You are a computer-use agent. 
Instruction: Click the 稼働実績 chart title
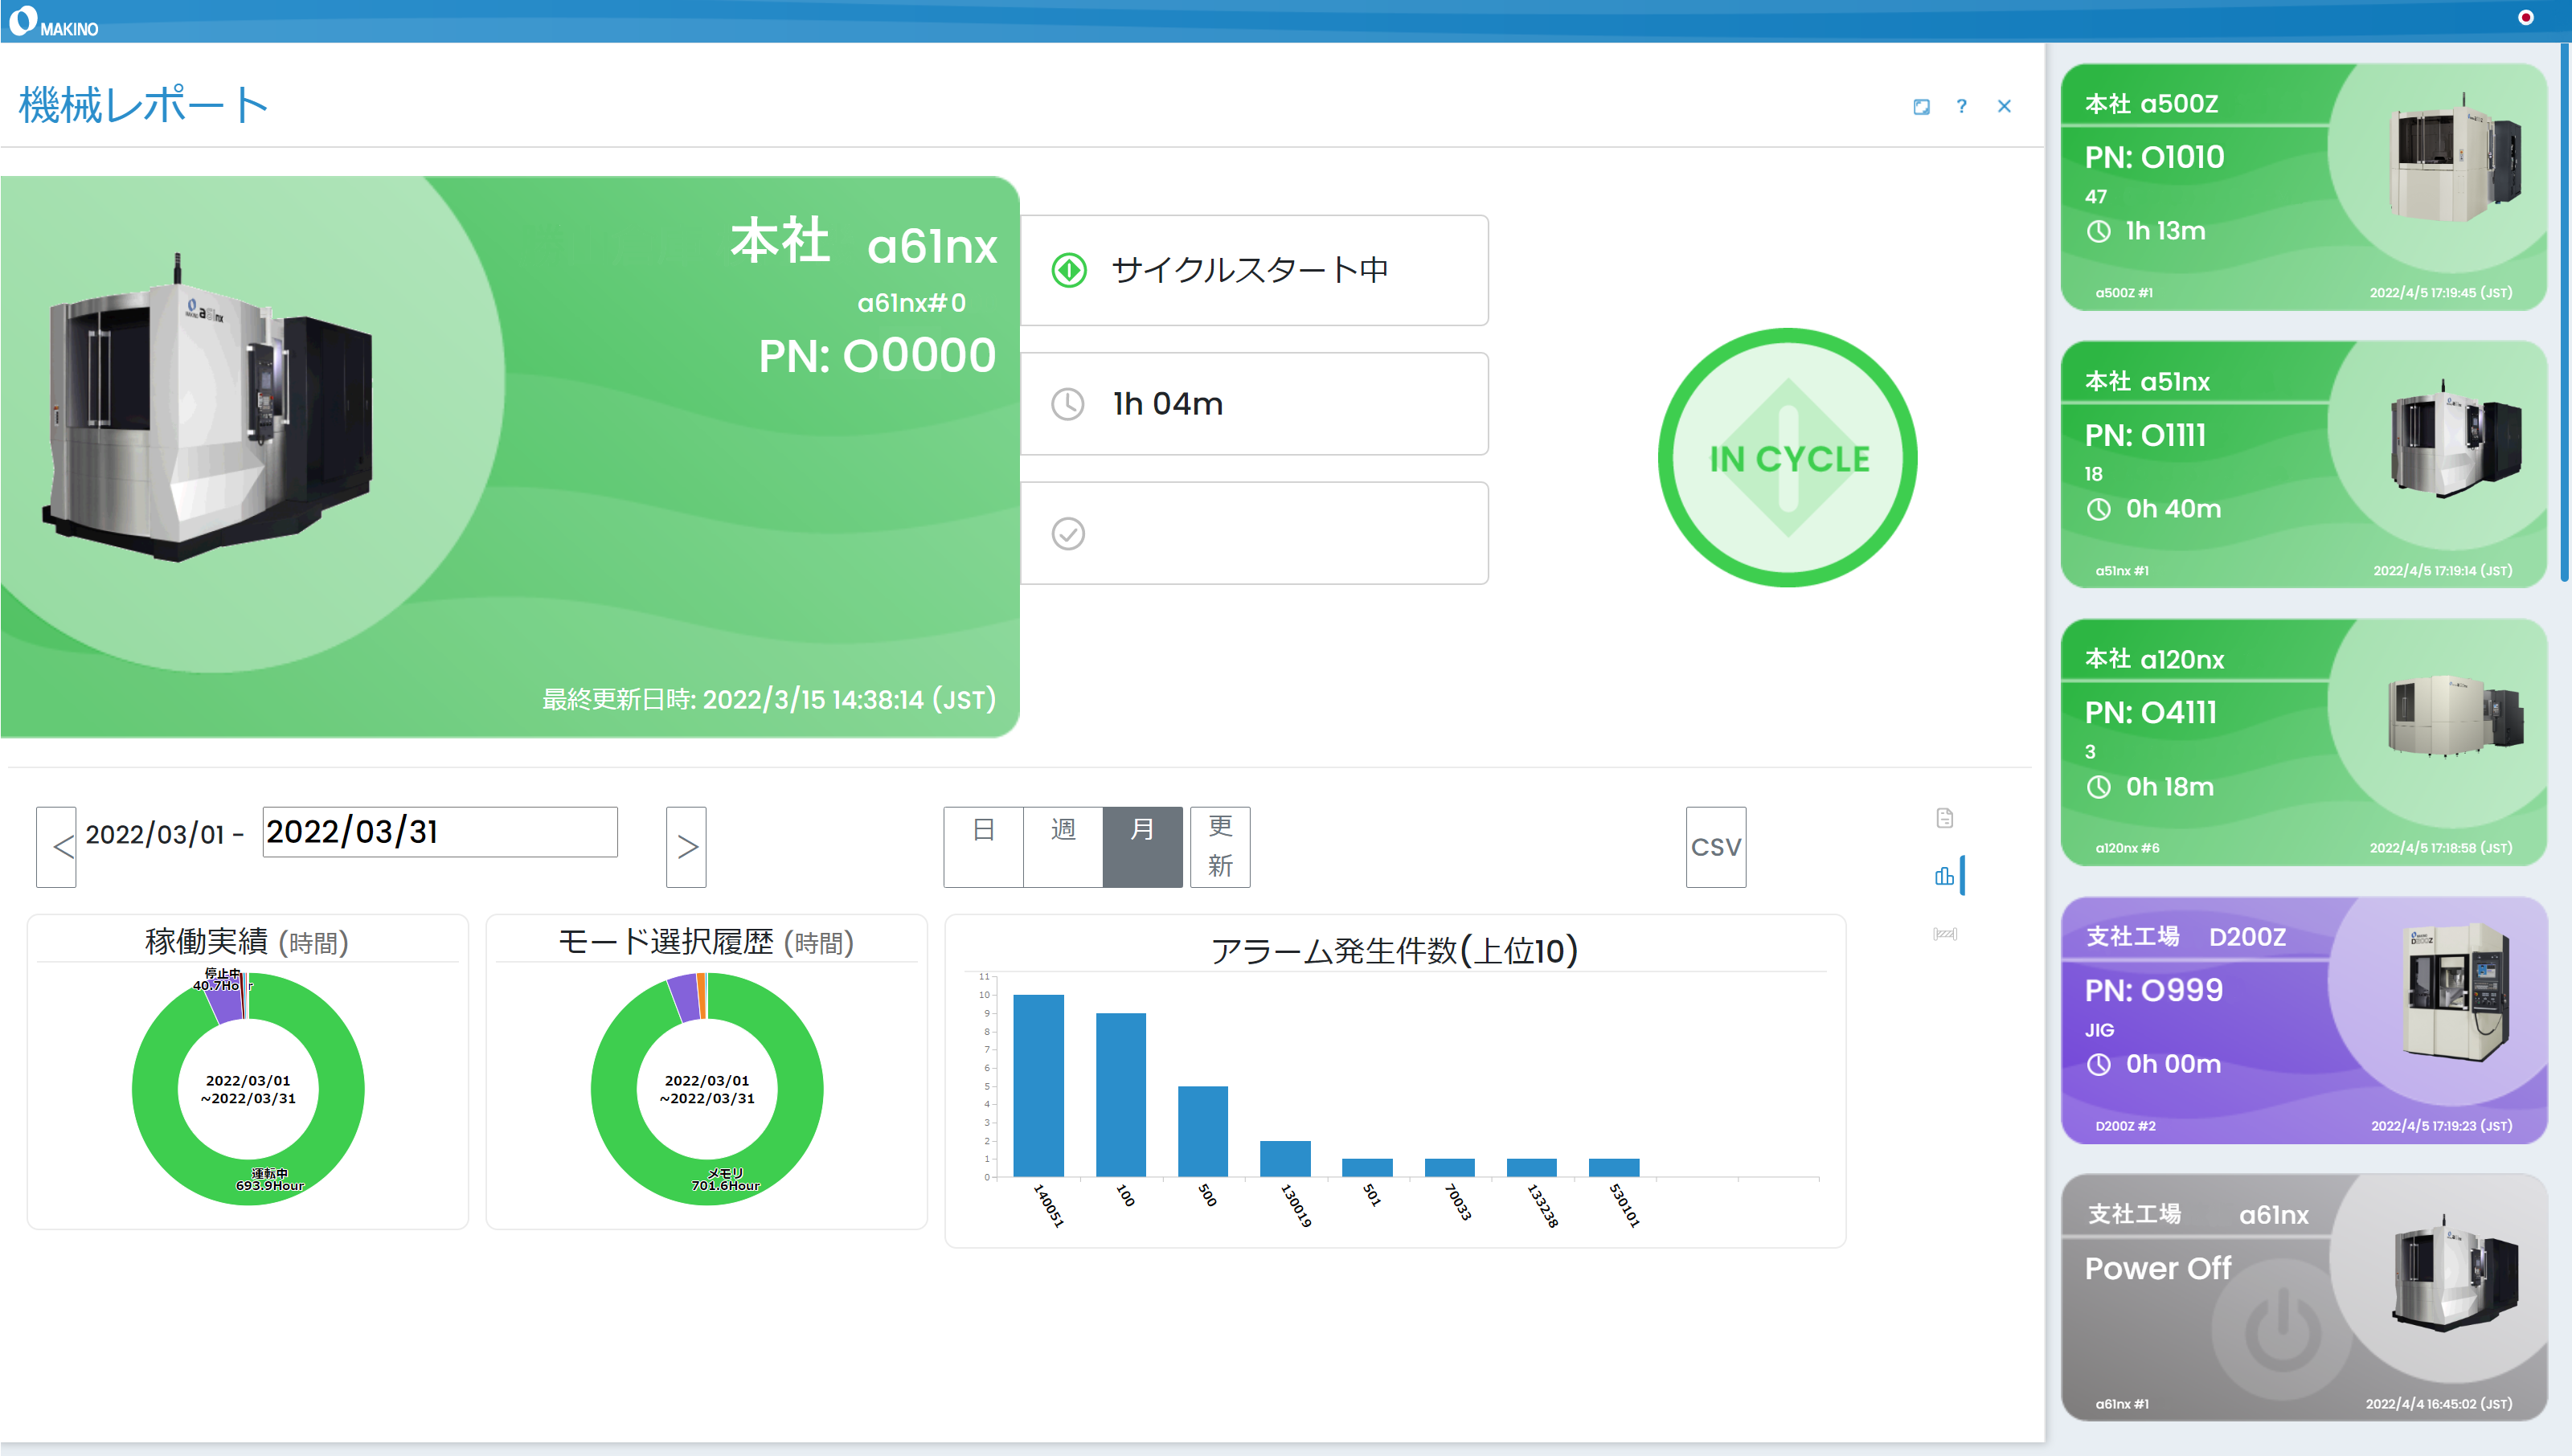[247, 942]
